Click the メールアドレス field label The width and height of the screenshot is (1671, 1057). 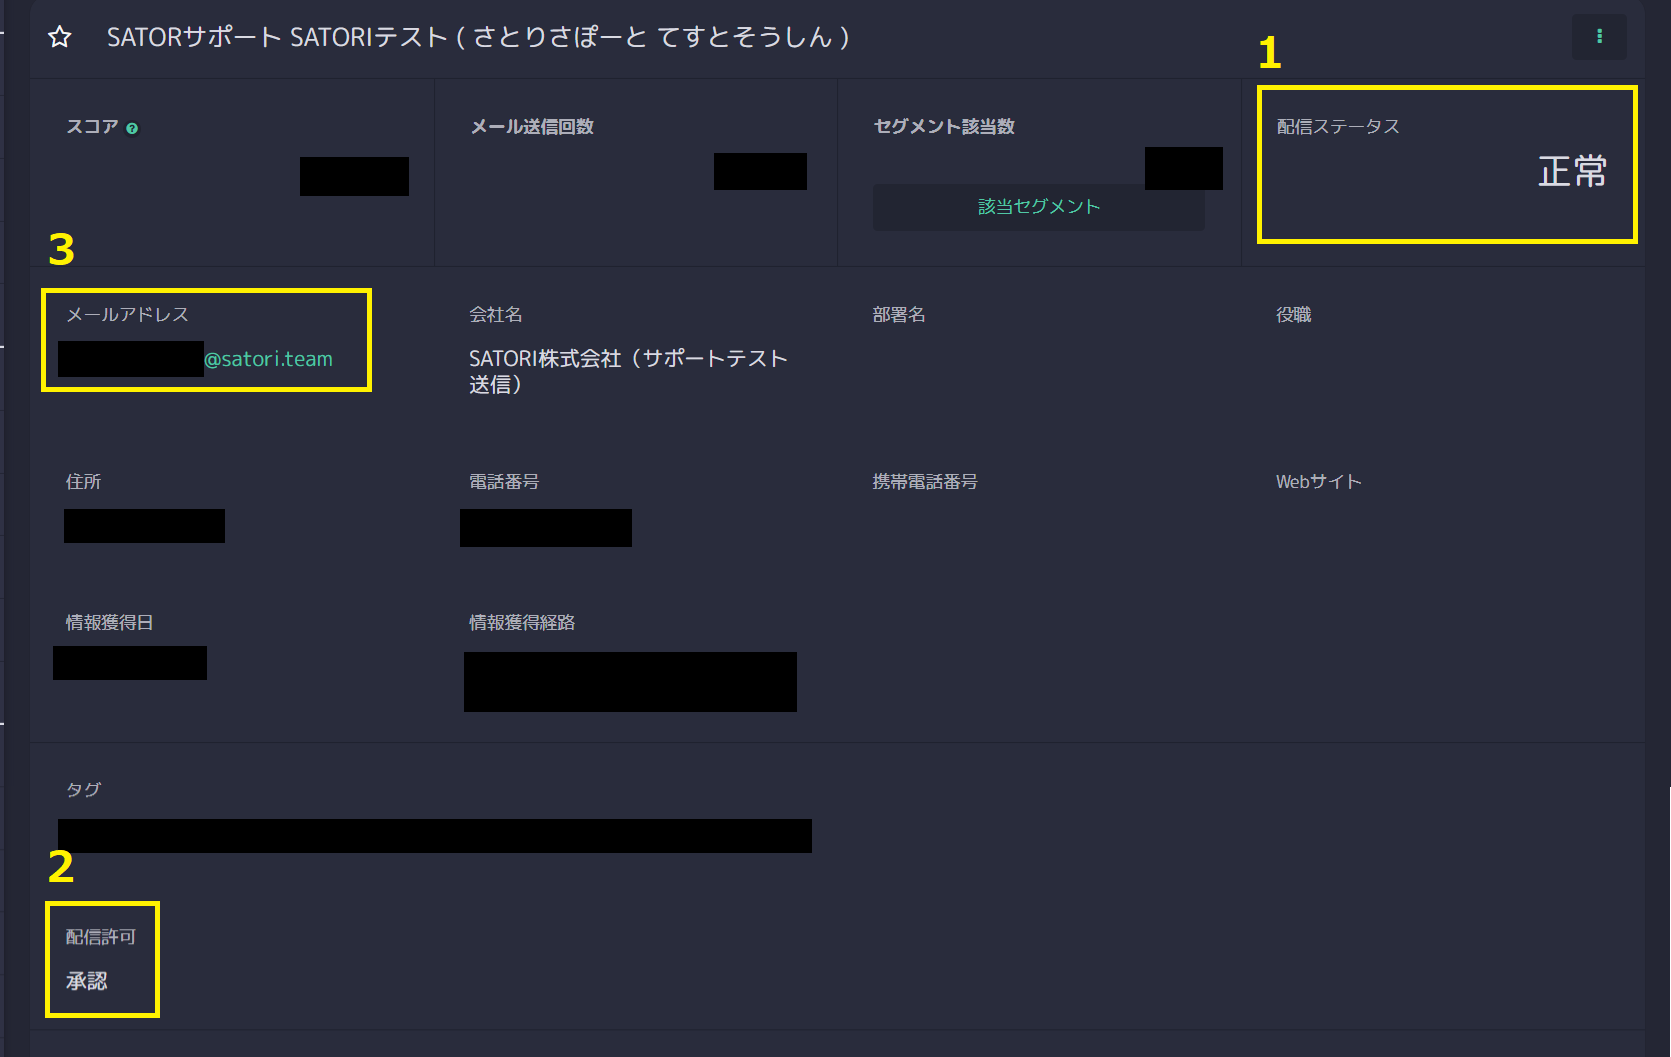coord(127,314)
